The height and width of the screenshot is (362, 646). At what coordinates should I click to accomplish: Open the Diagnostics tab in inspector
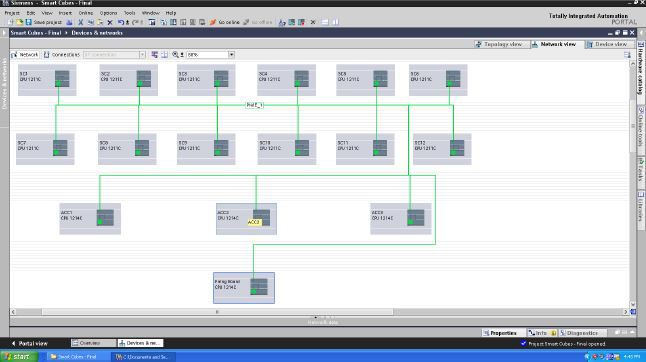582,333
